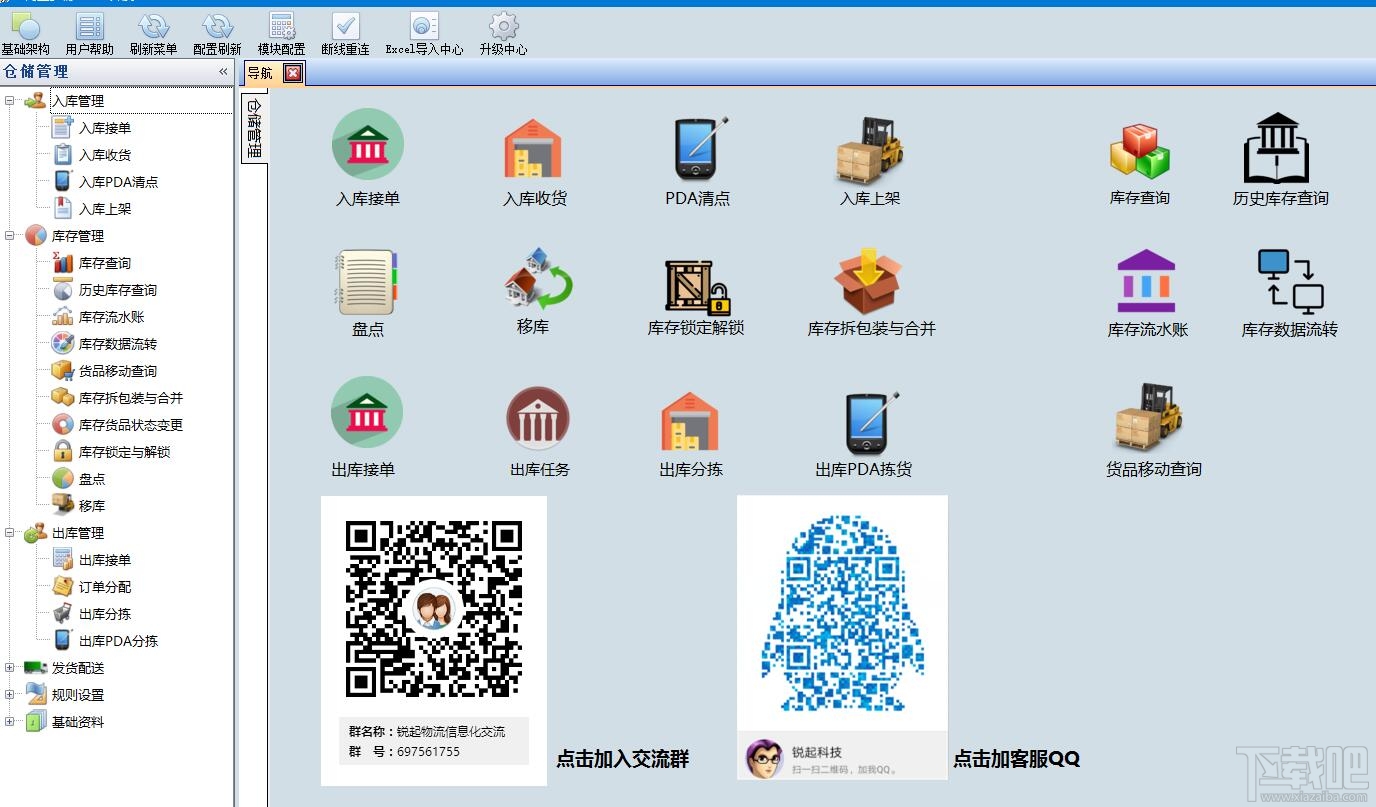Open the 出库任务 brown building icon

point(538,418)
